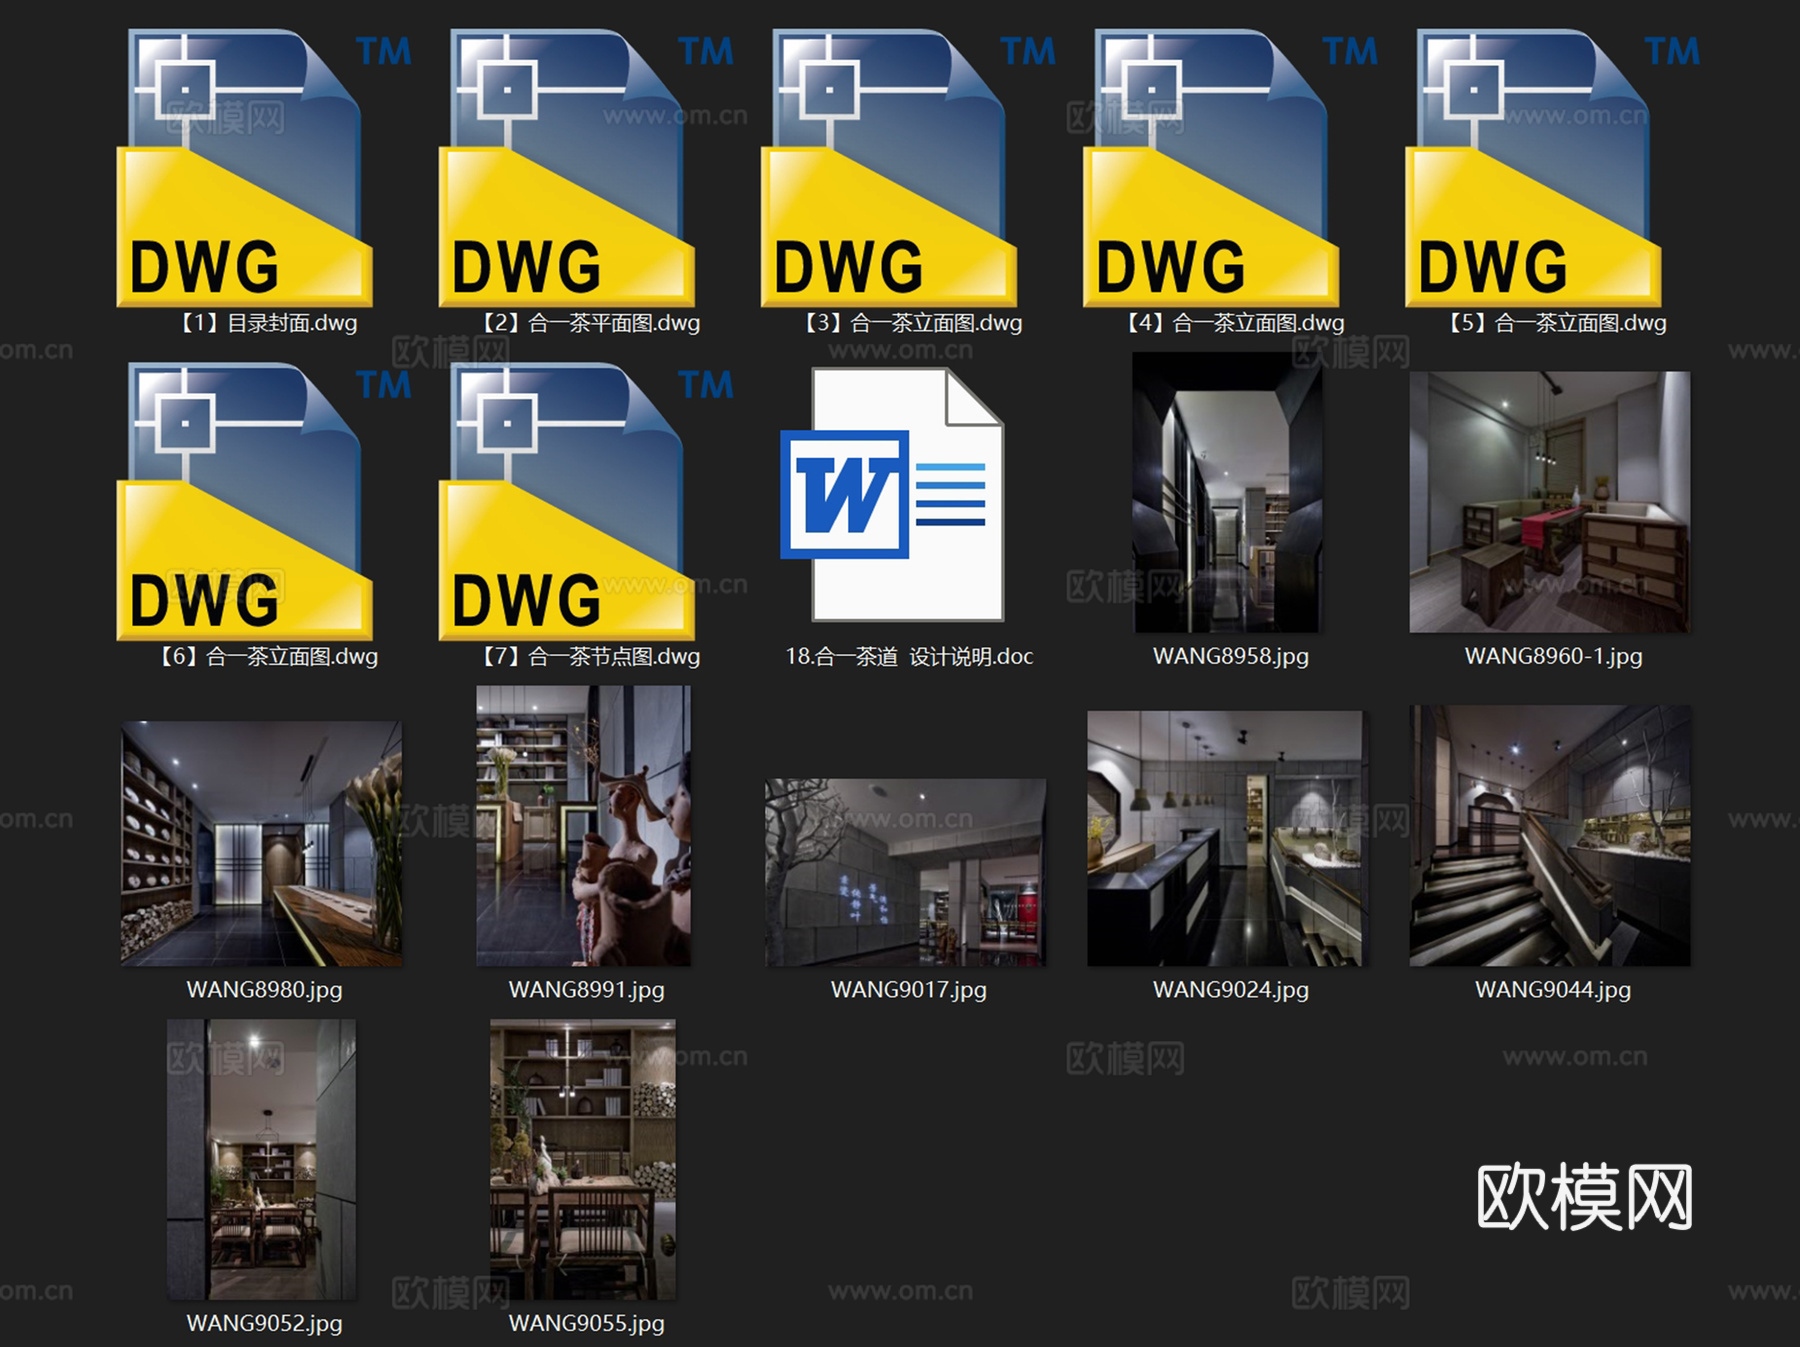Click the WANG9024 photo thumbnail
This screenshot has height=1347, width=1800.
click(1225, 839)
